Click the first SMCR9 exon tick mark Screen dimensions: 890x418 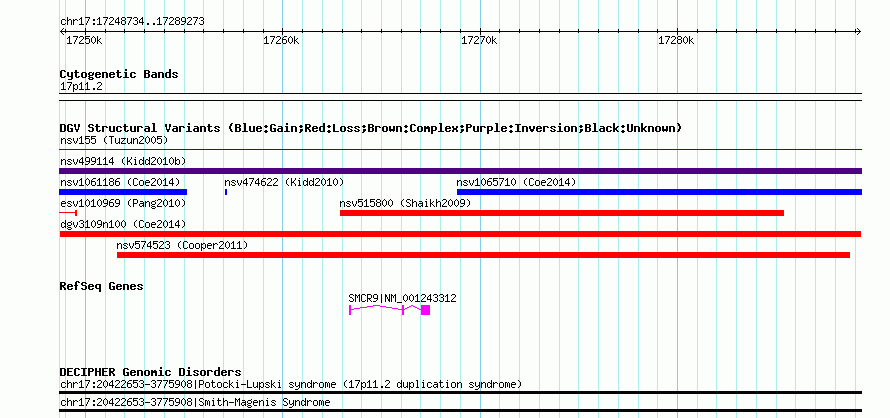350,310
